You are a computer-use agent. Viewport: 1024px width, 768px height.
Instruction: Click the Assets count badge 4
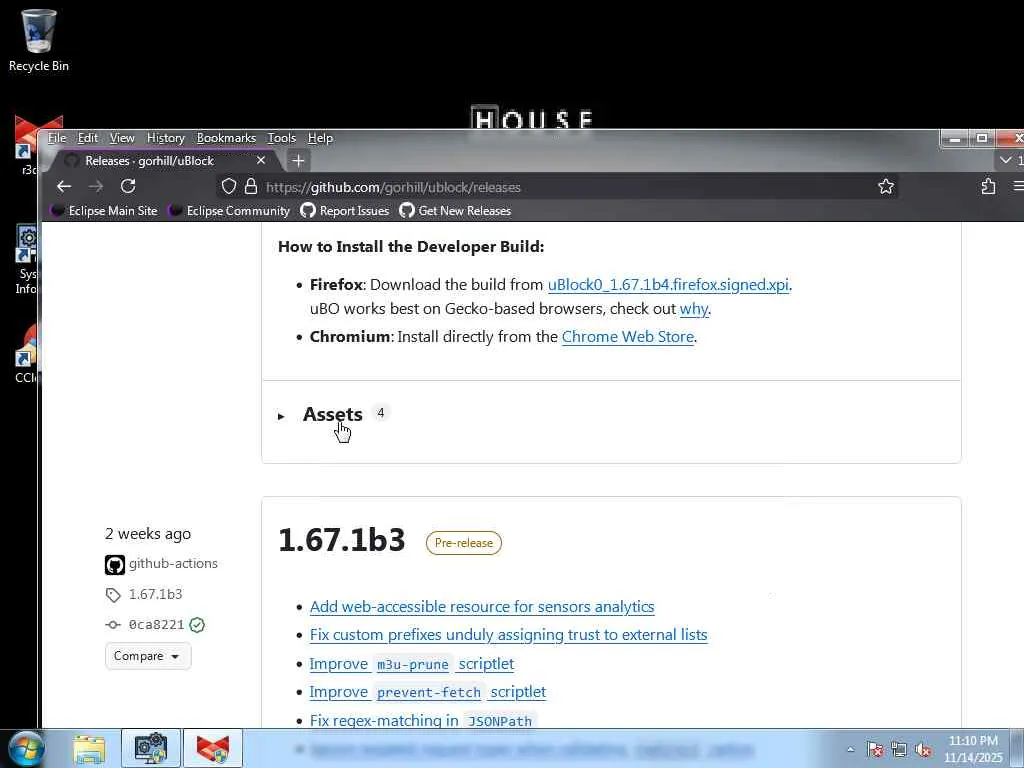click(381, 413)
